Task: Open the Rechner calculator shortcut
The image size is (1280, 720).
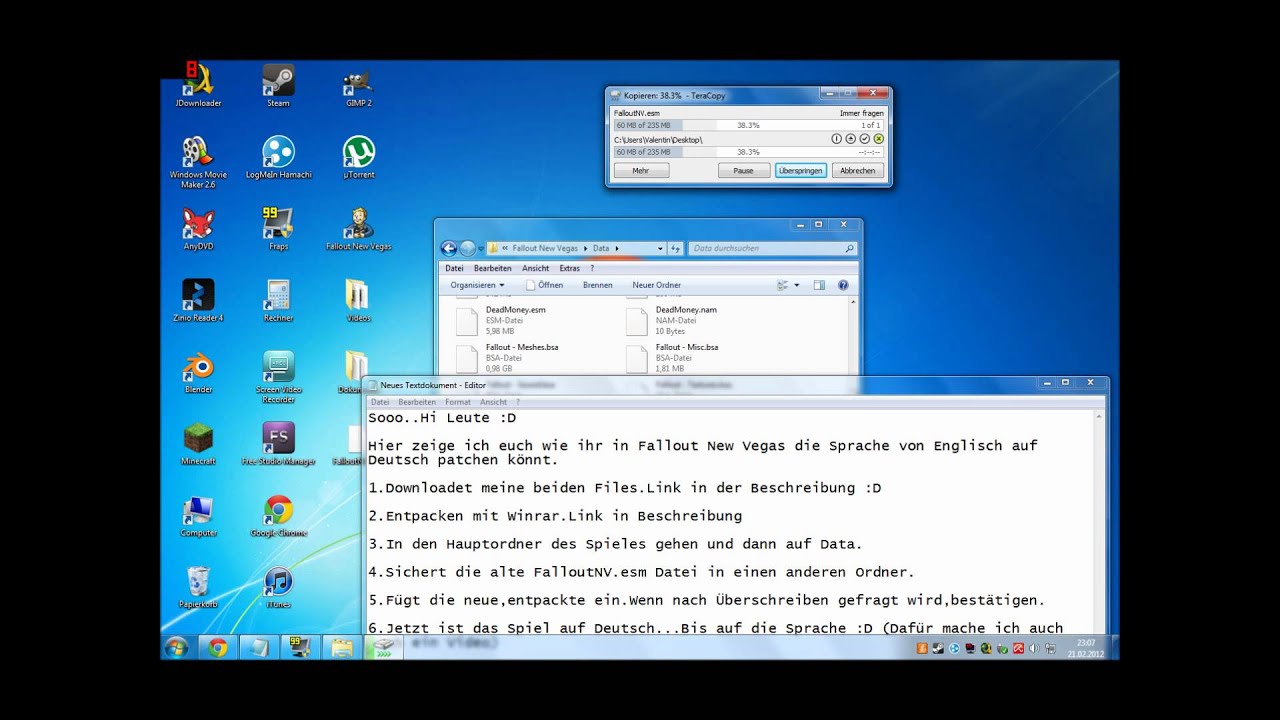Action: click(x=278, y=301)
